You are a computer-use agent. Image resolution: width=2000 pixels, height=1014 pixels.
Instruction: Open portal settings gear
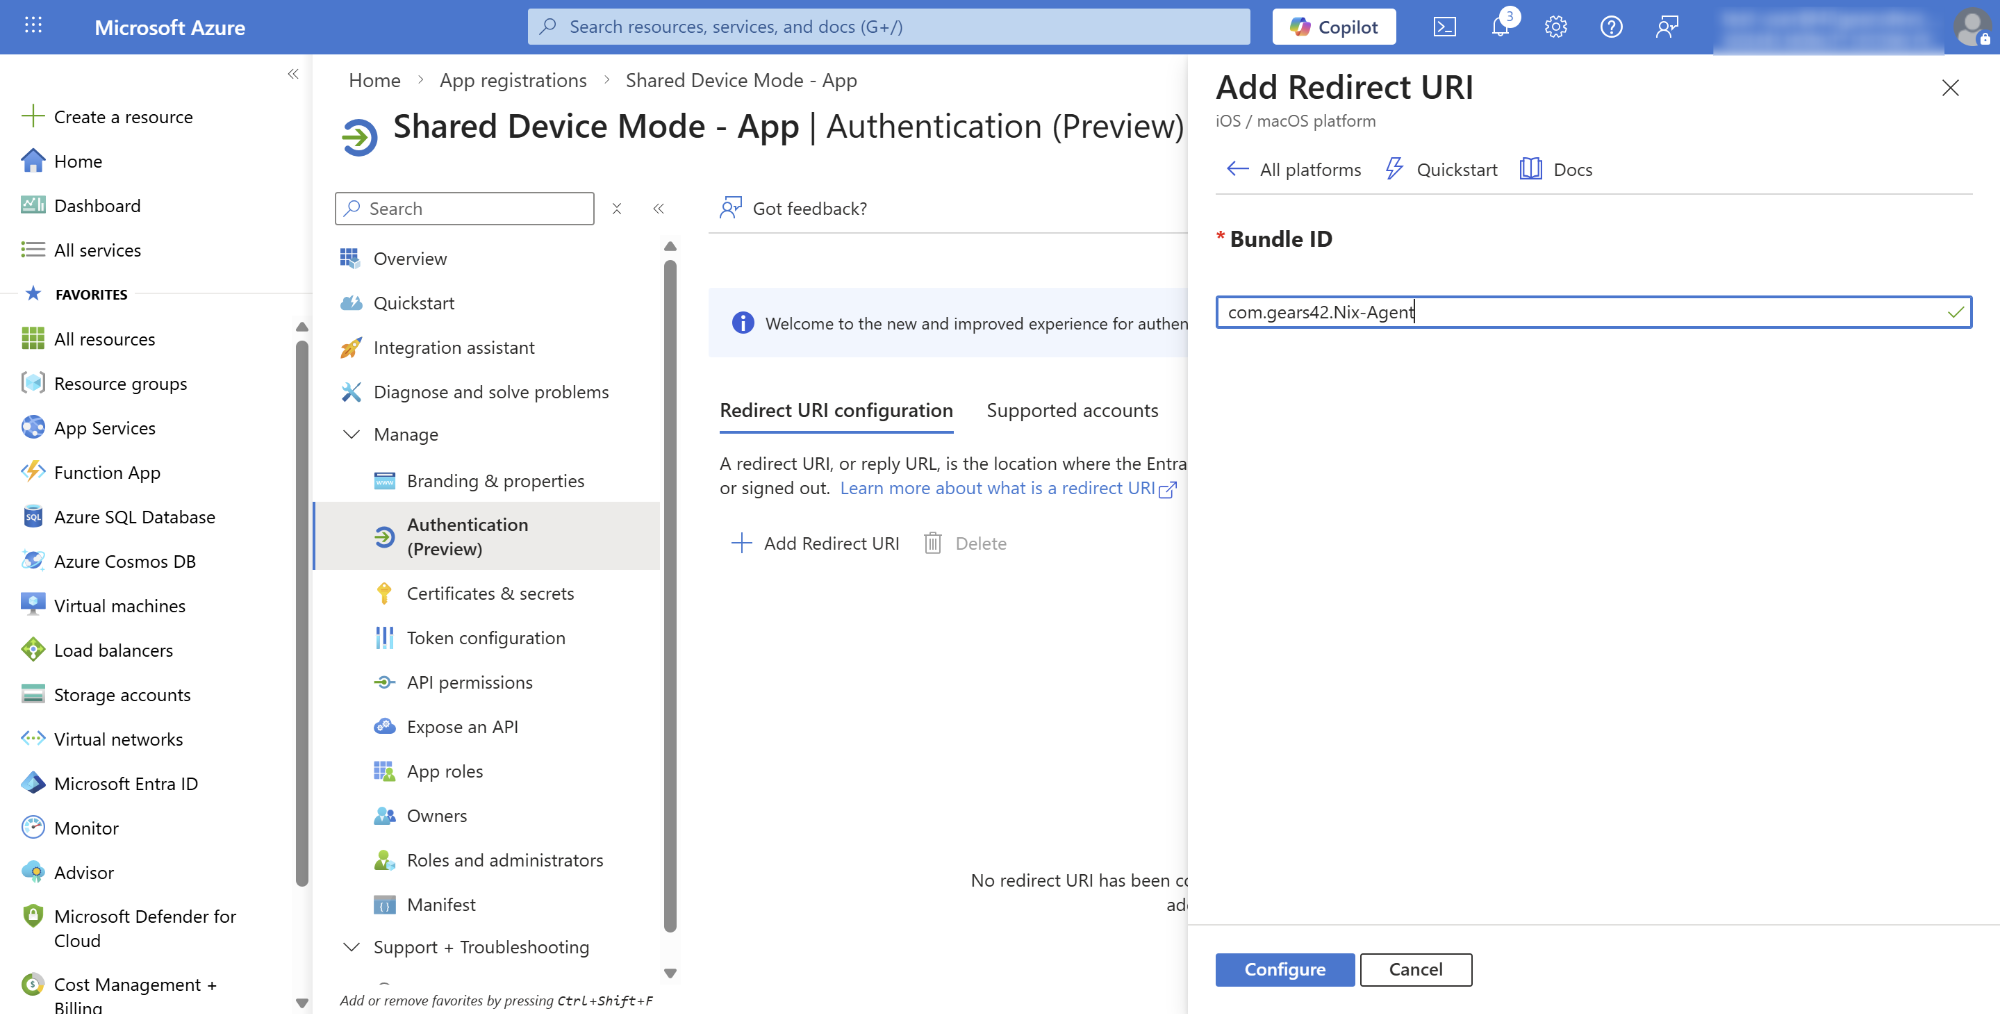tap(1555, 27)
